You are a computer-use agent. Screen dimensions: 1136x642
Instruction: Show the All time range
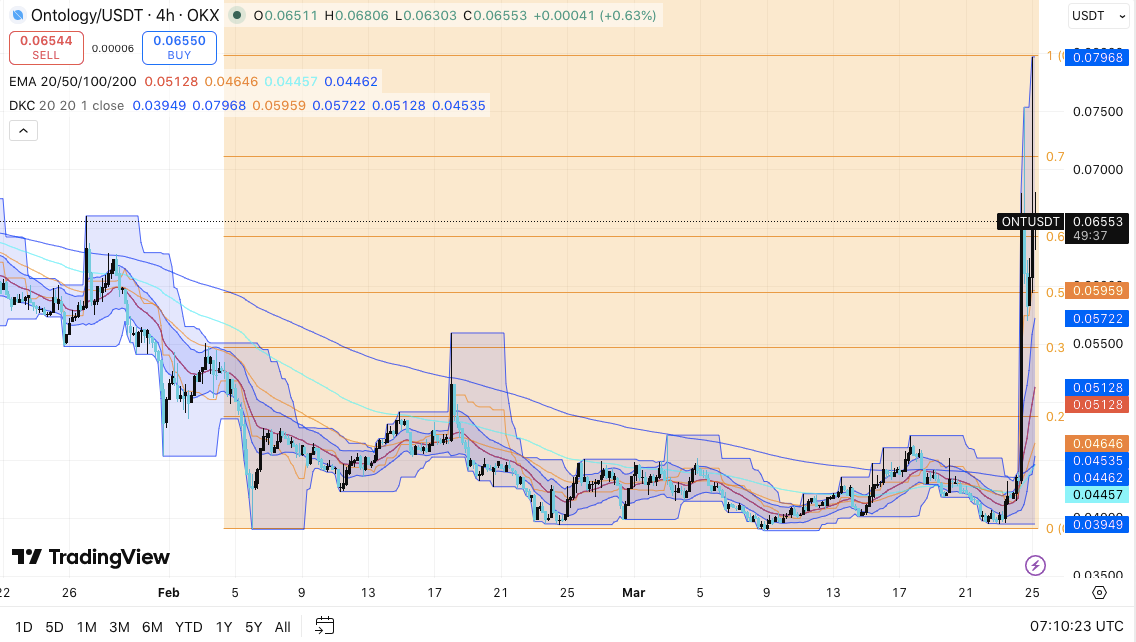[x=282, y=627]
